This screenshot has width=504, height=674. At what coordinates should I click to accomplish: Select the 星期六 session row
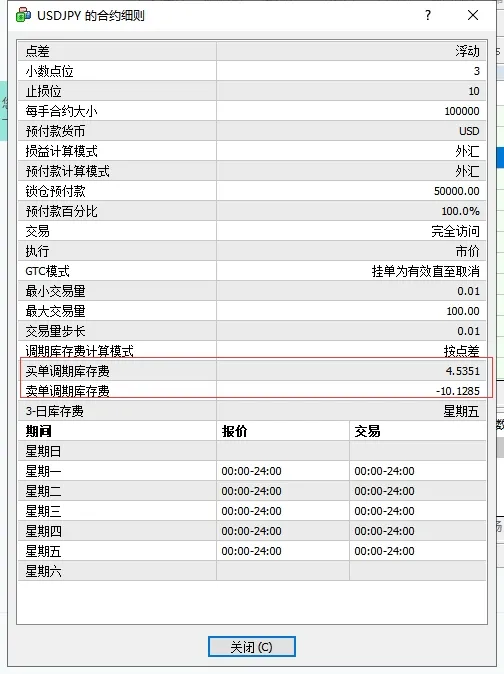point(252,571)
